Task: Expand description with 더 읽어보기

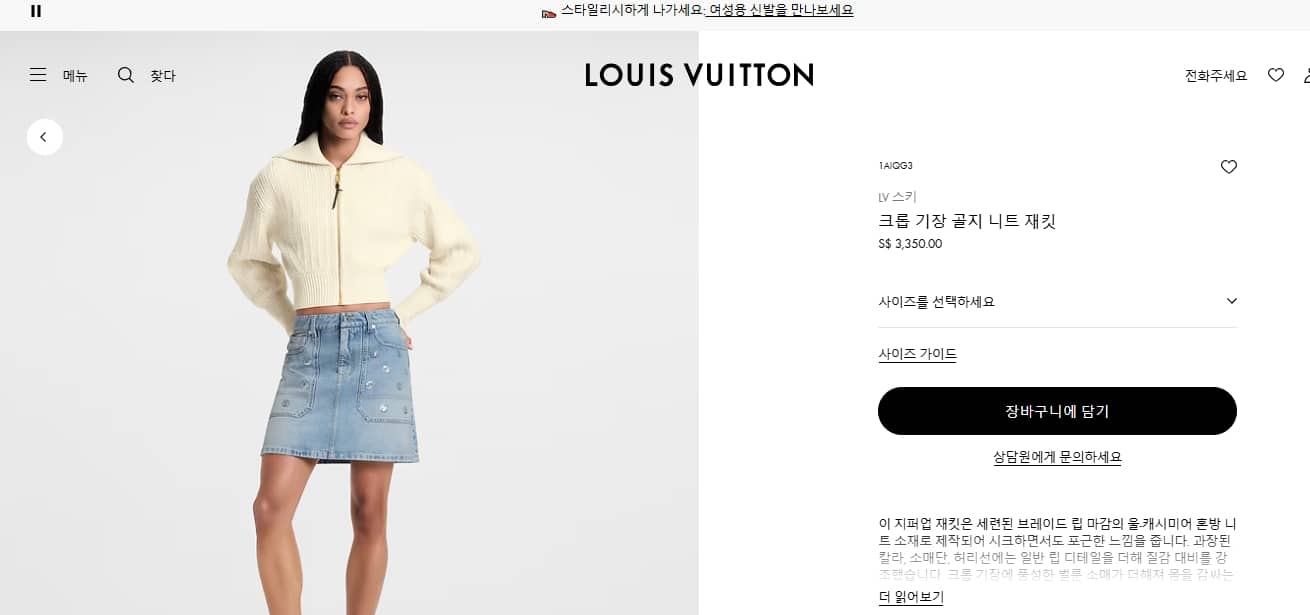Action: [x=910, y=597]
